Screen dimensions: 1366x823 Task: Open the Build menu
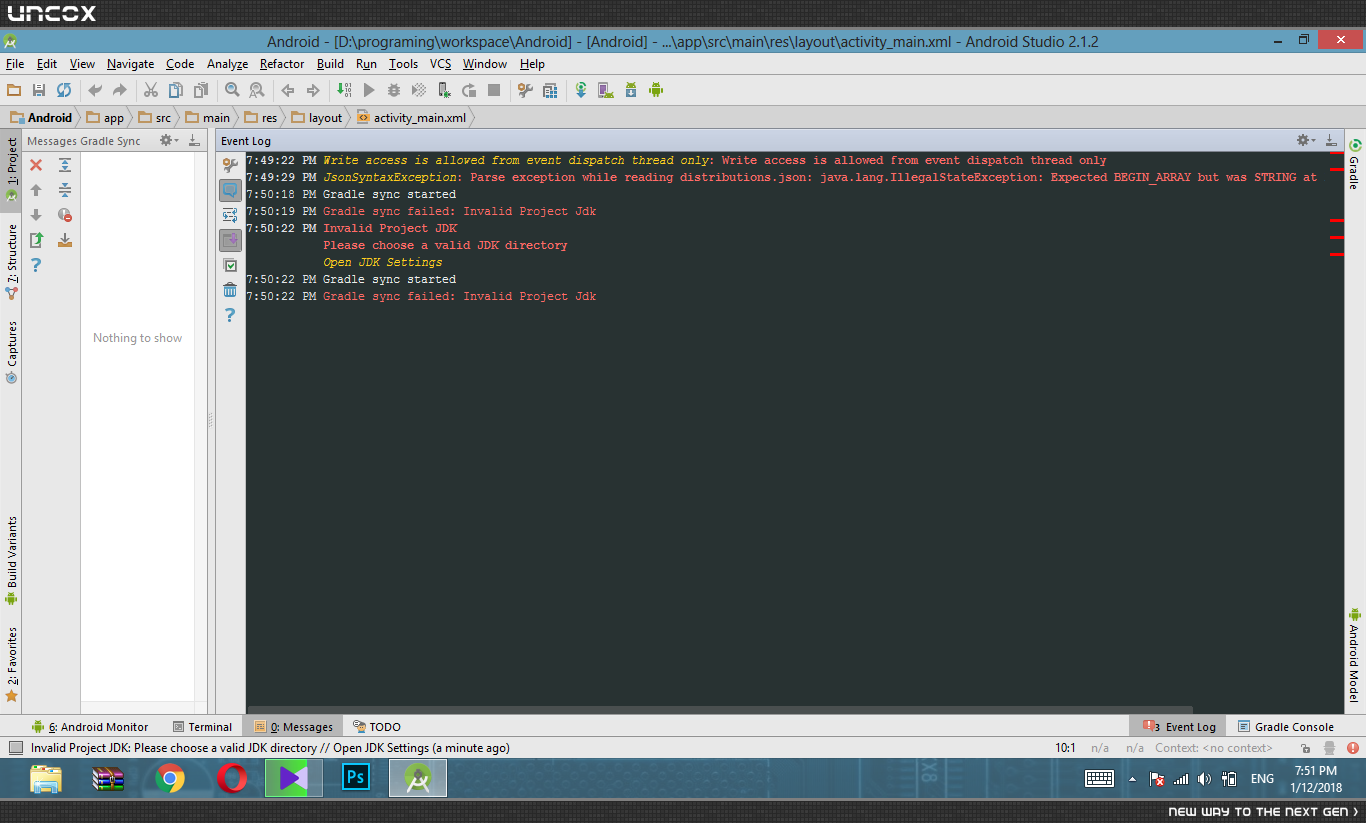[x=330, y=64]
